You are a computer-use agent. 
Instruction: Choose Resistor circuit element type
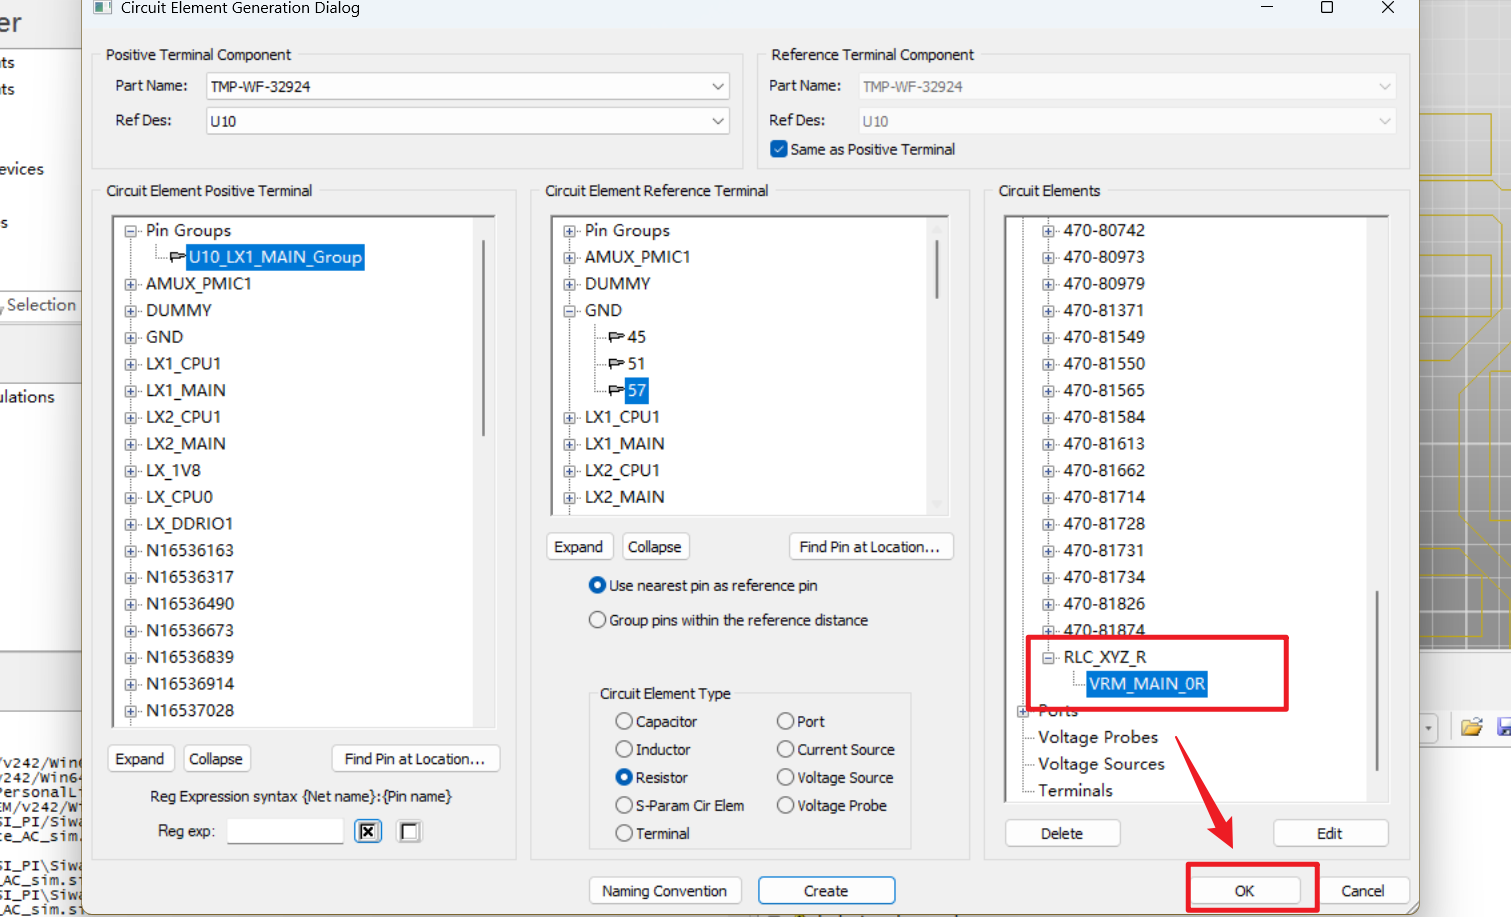point(624,777)
